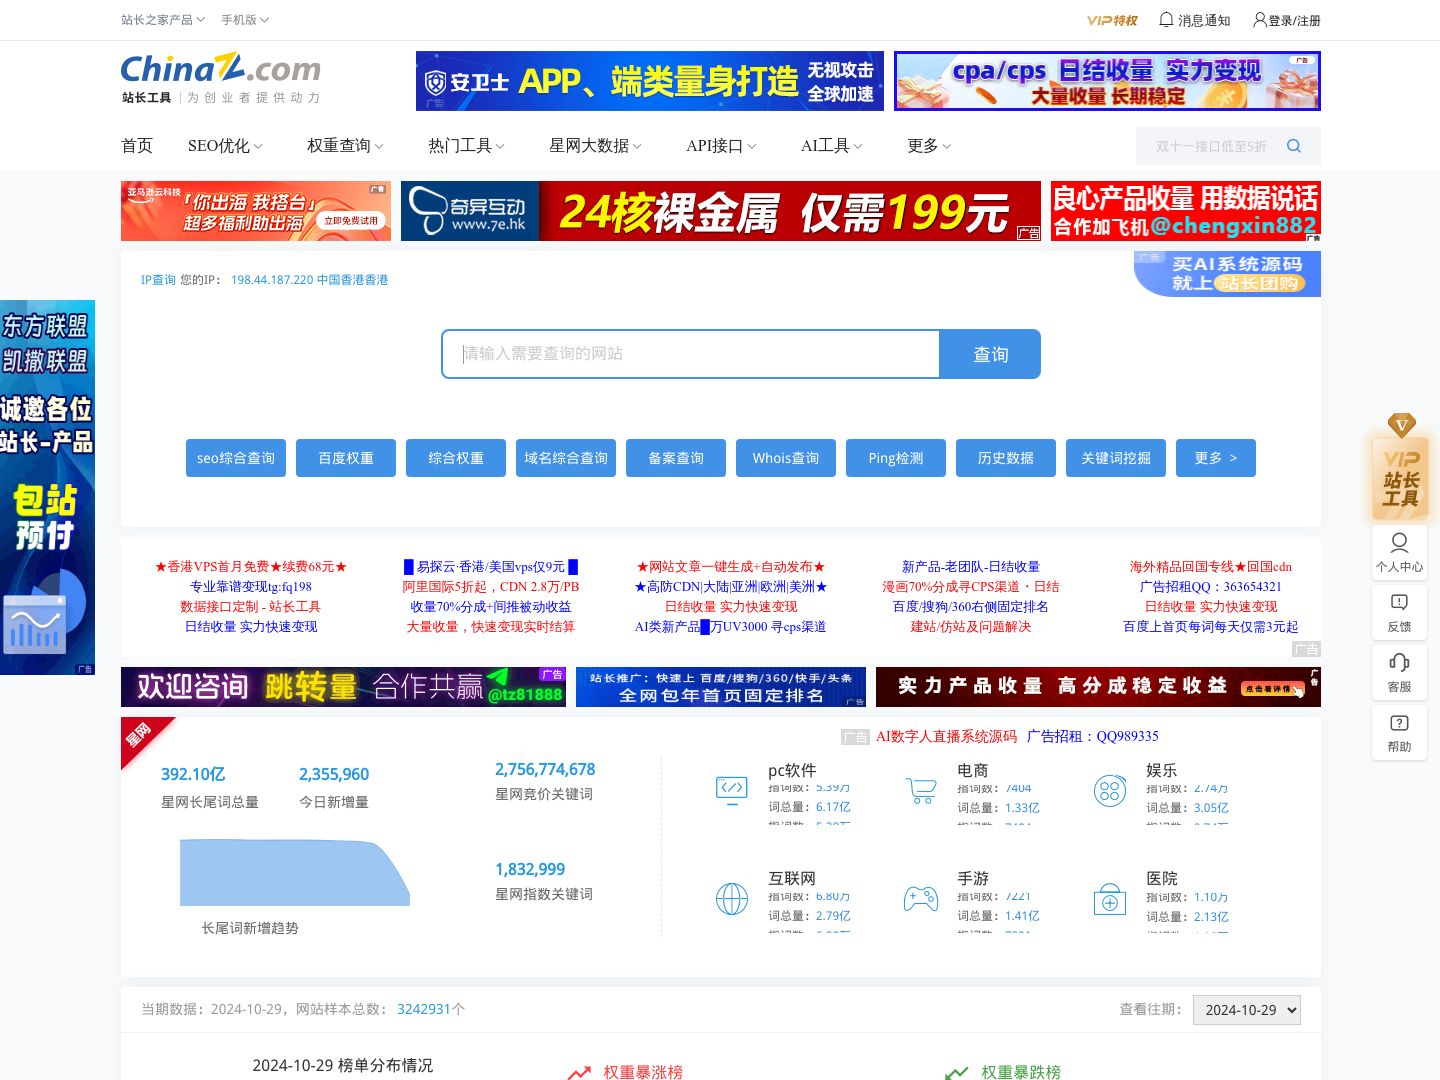This screenshot has width=1440, height=1080.
Task: Open the 欢迎咨询 跳转量 banner
Action: (343, 687)
